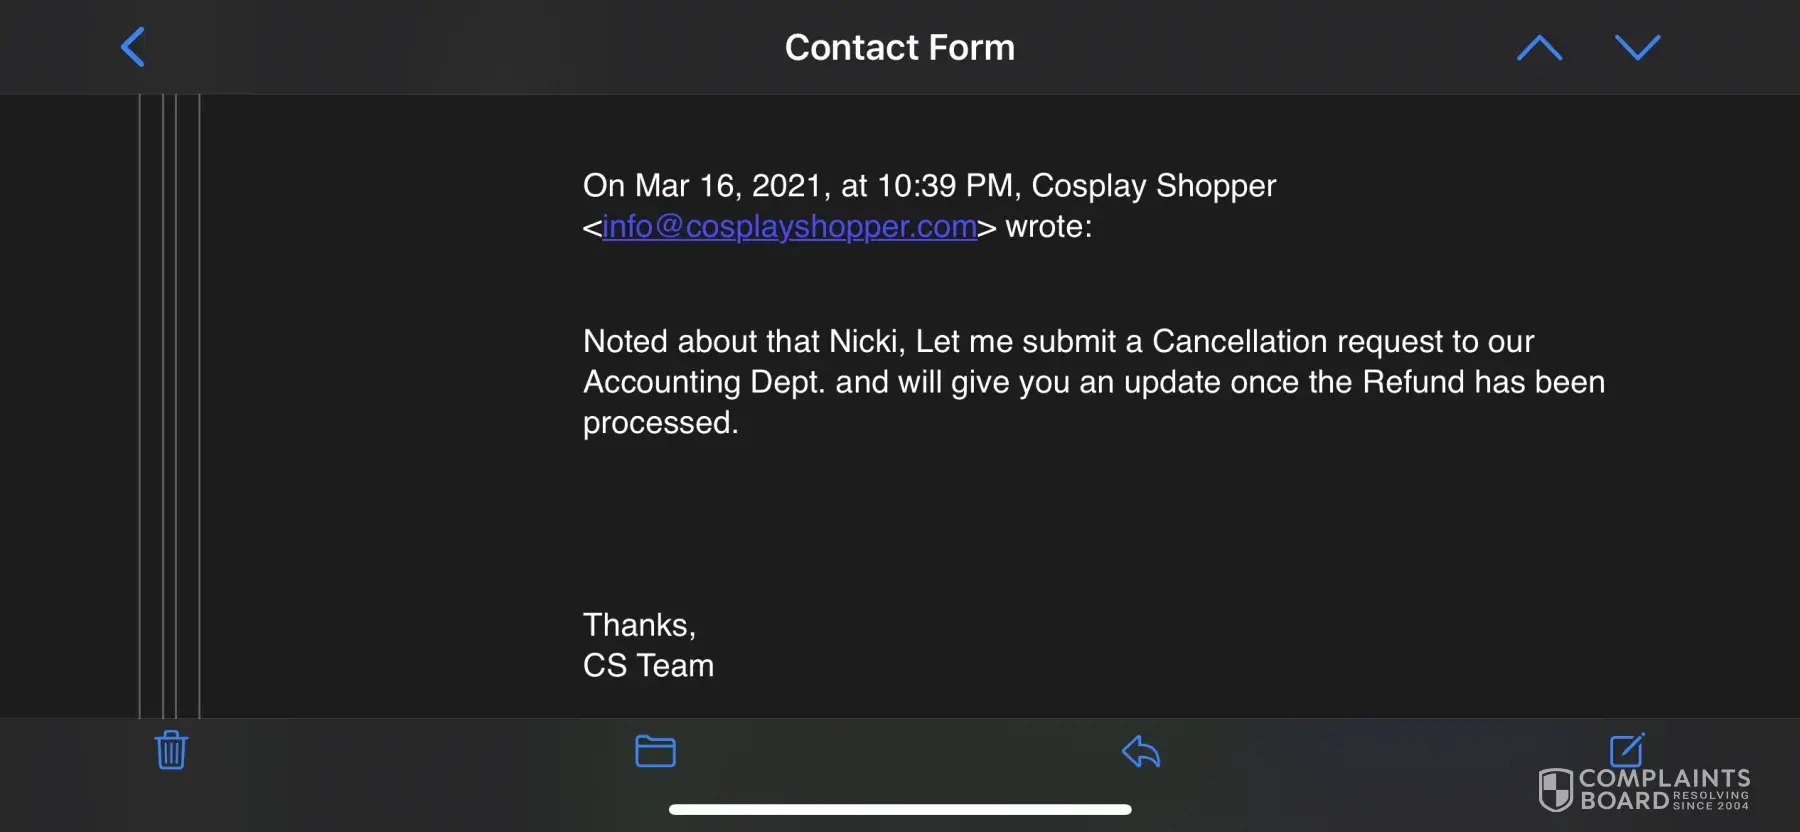Tap the home indicator bar at bottom
This screenshot has height=832, width=1800.
coord(899,809)
